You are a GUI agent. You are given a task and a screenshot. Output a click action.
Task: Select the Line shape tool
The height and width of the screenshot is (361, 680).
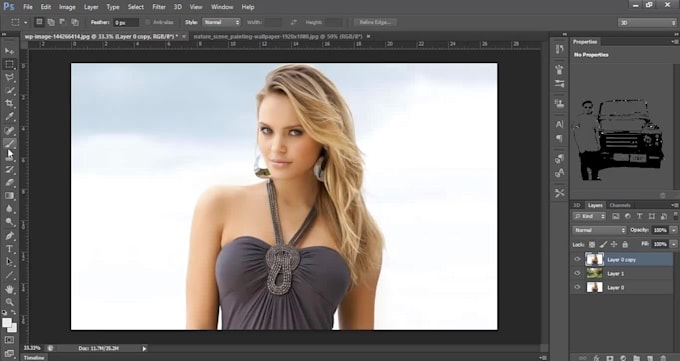click(x=10, y=275)
